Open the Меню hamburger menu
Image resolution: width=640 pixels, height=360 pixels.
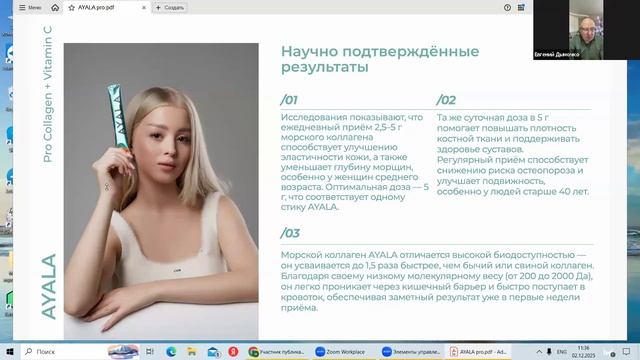(x=30, y=7)
